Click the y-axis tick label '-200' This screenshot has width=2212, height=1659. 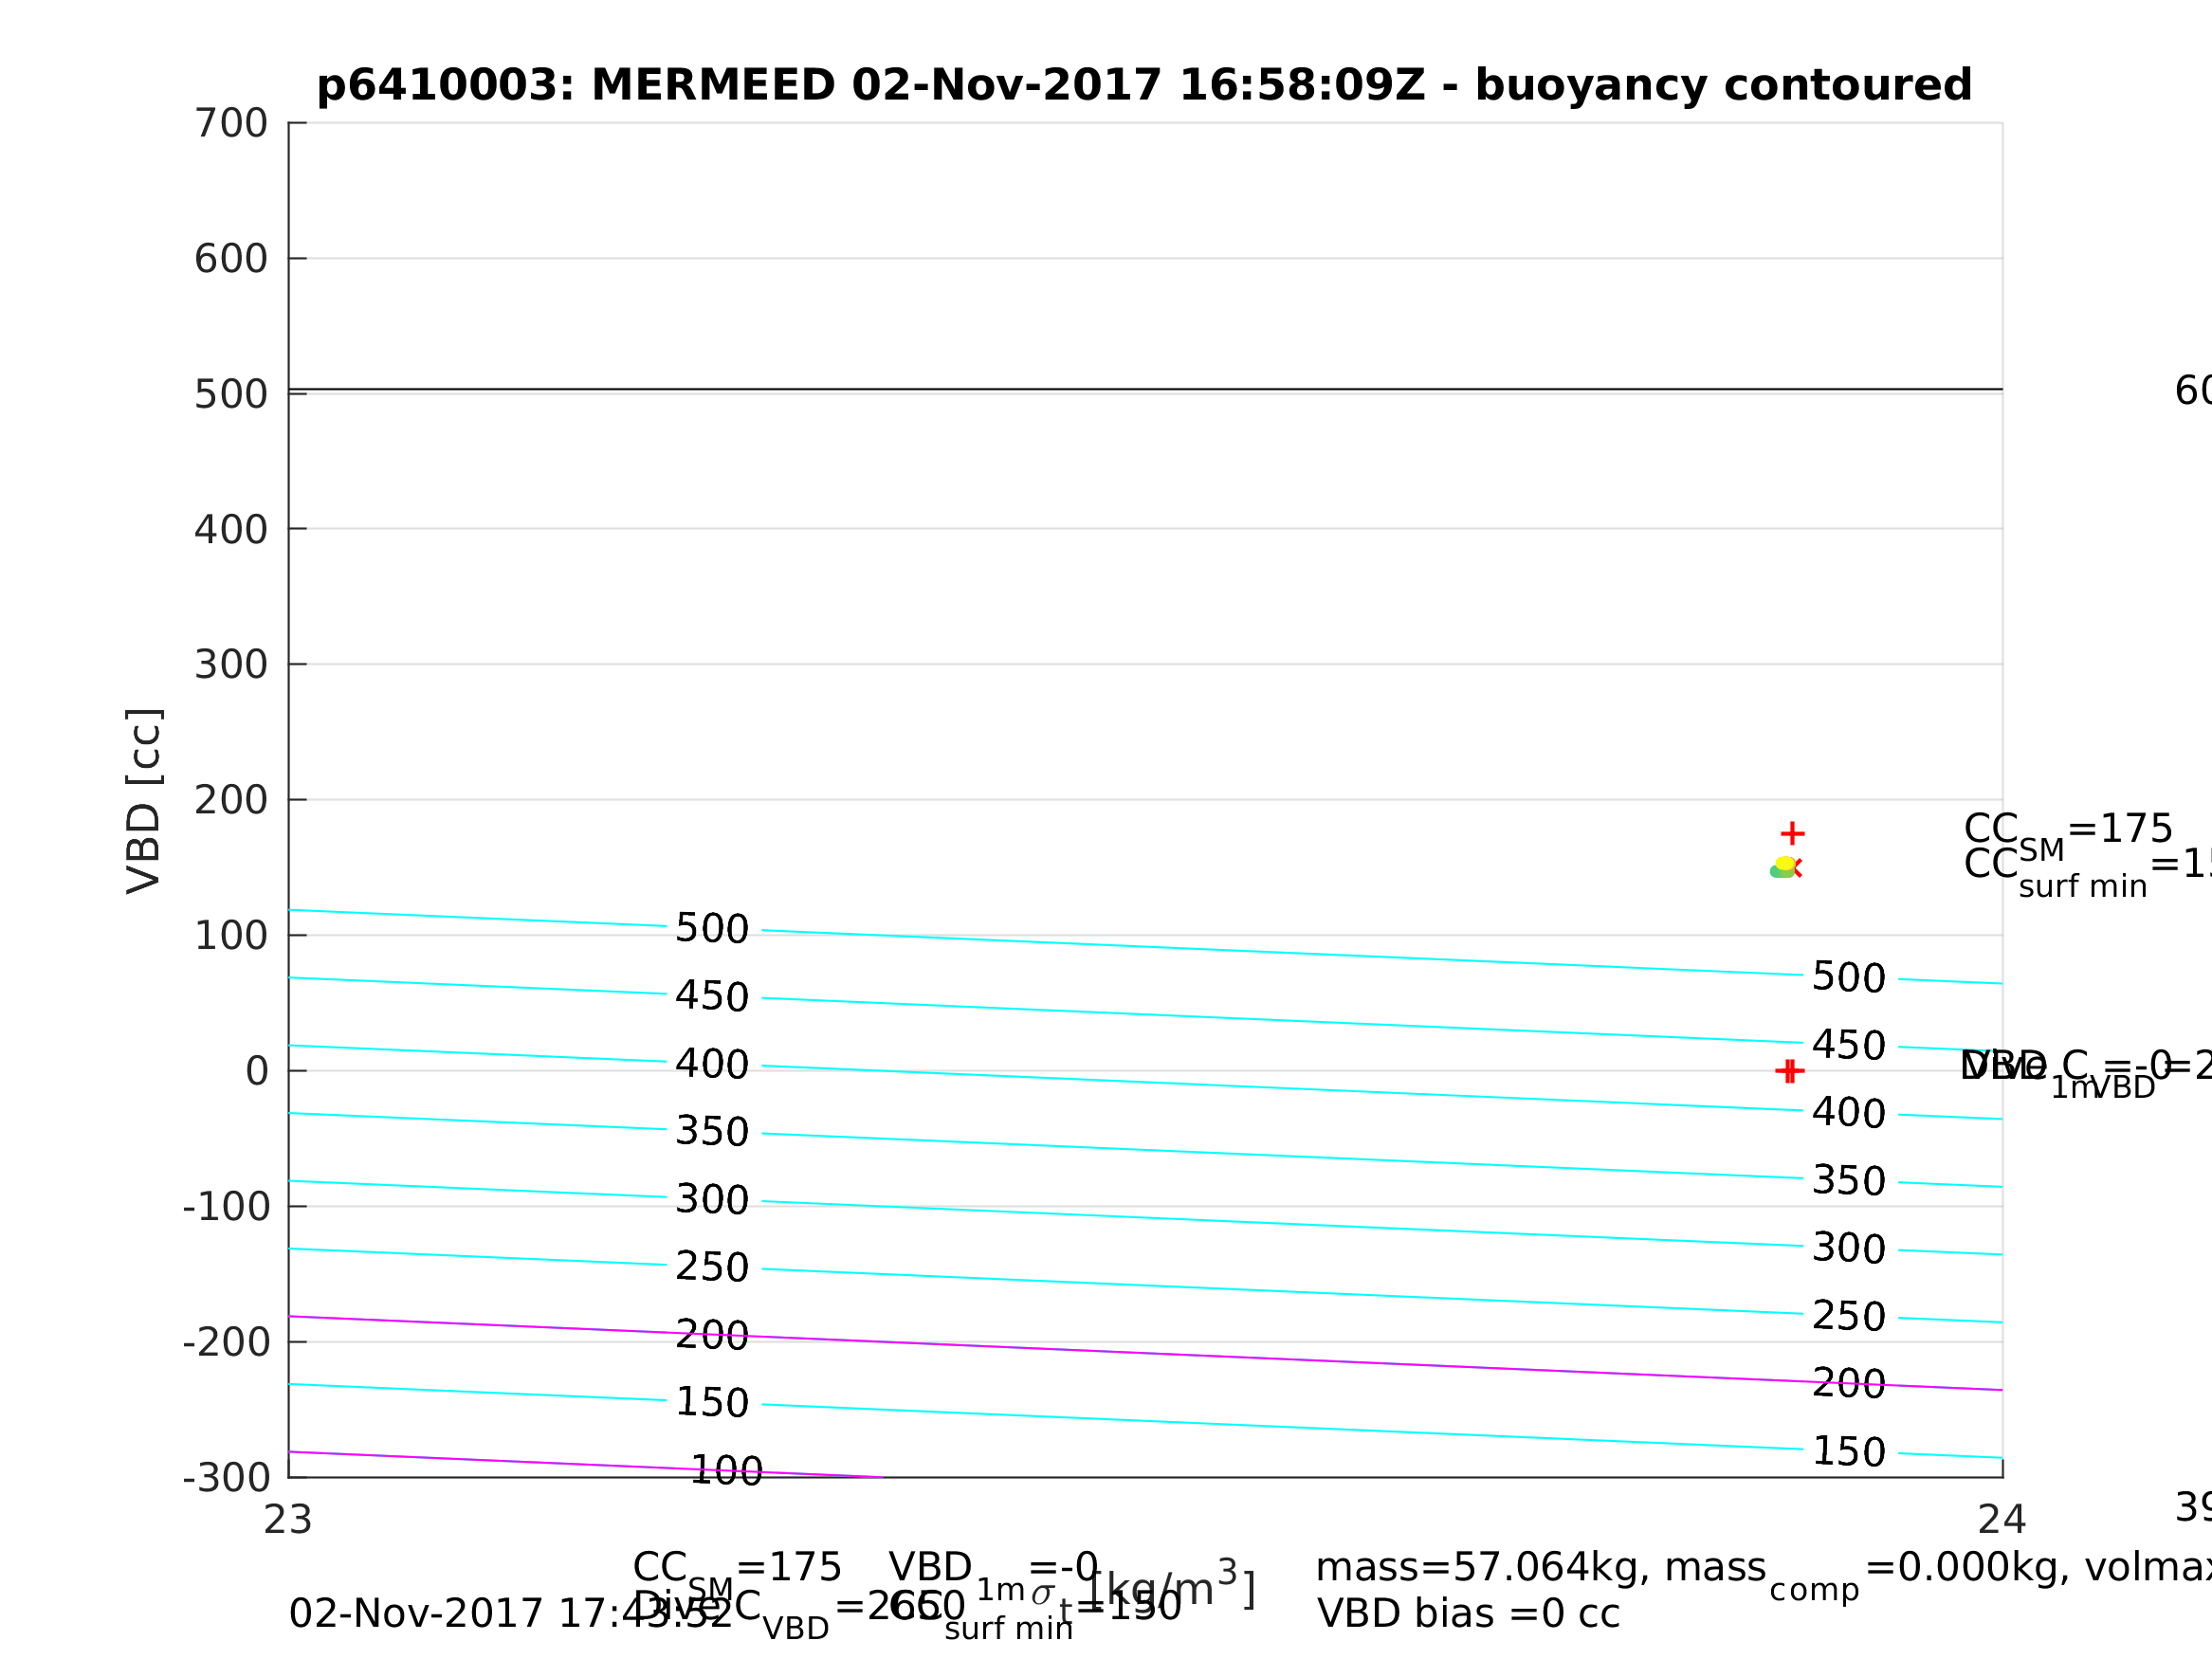[226, 1342]
